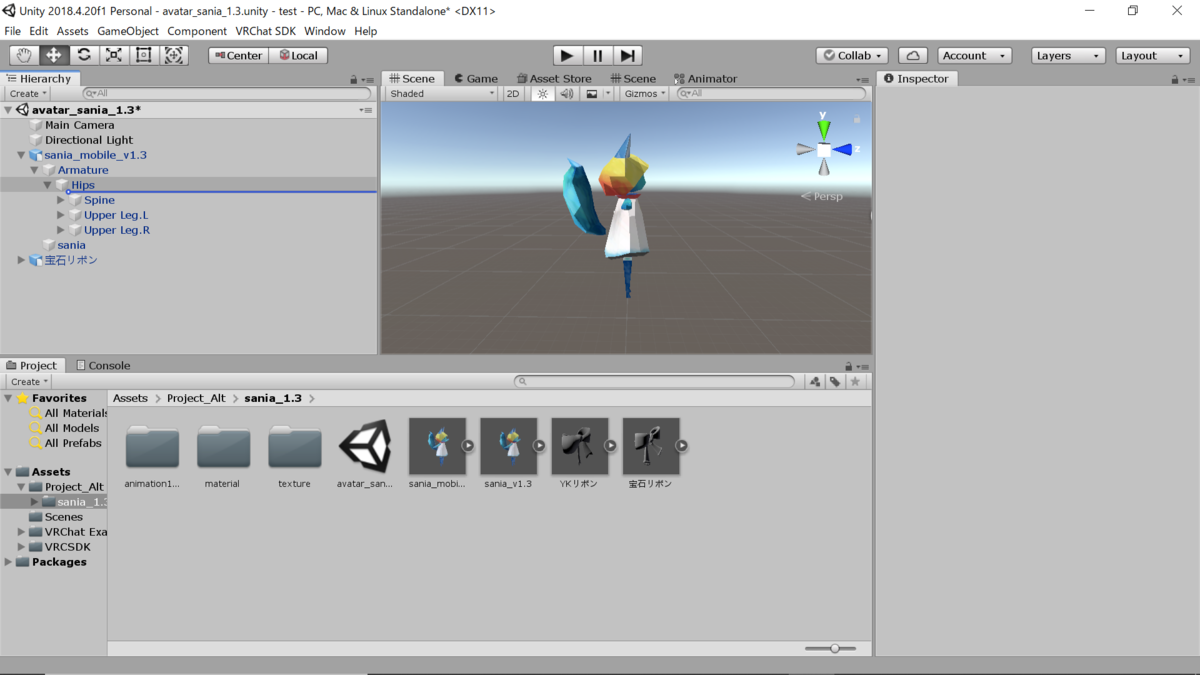Open the VRChat SDK menu

tap(266, 31)
